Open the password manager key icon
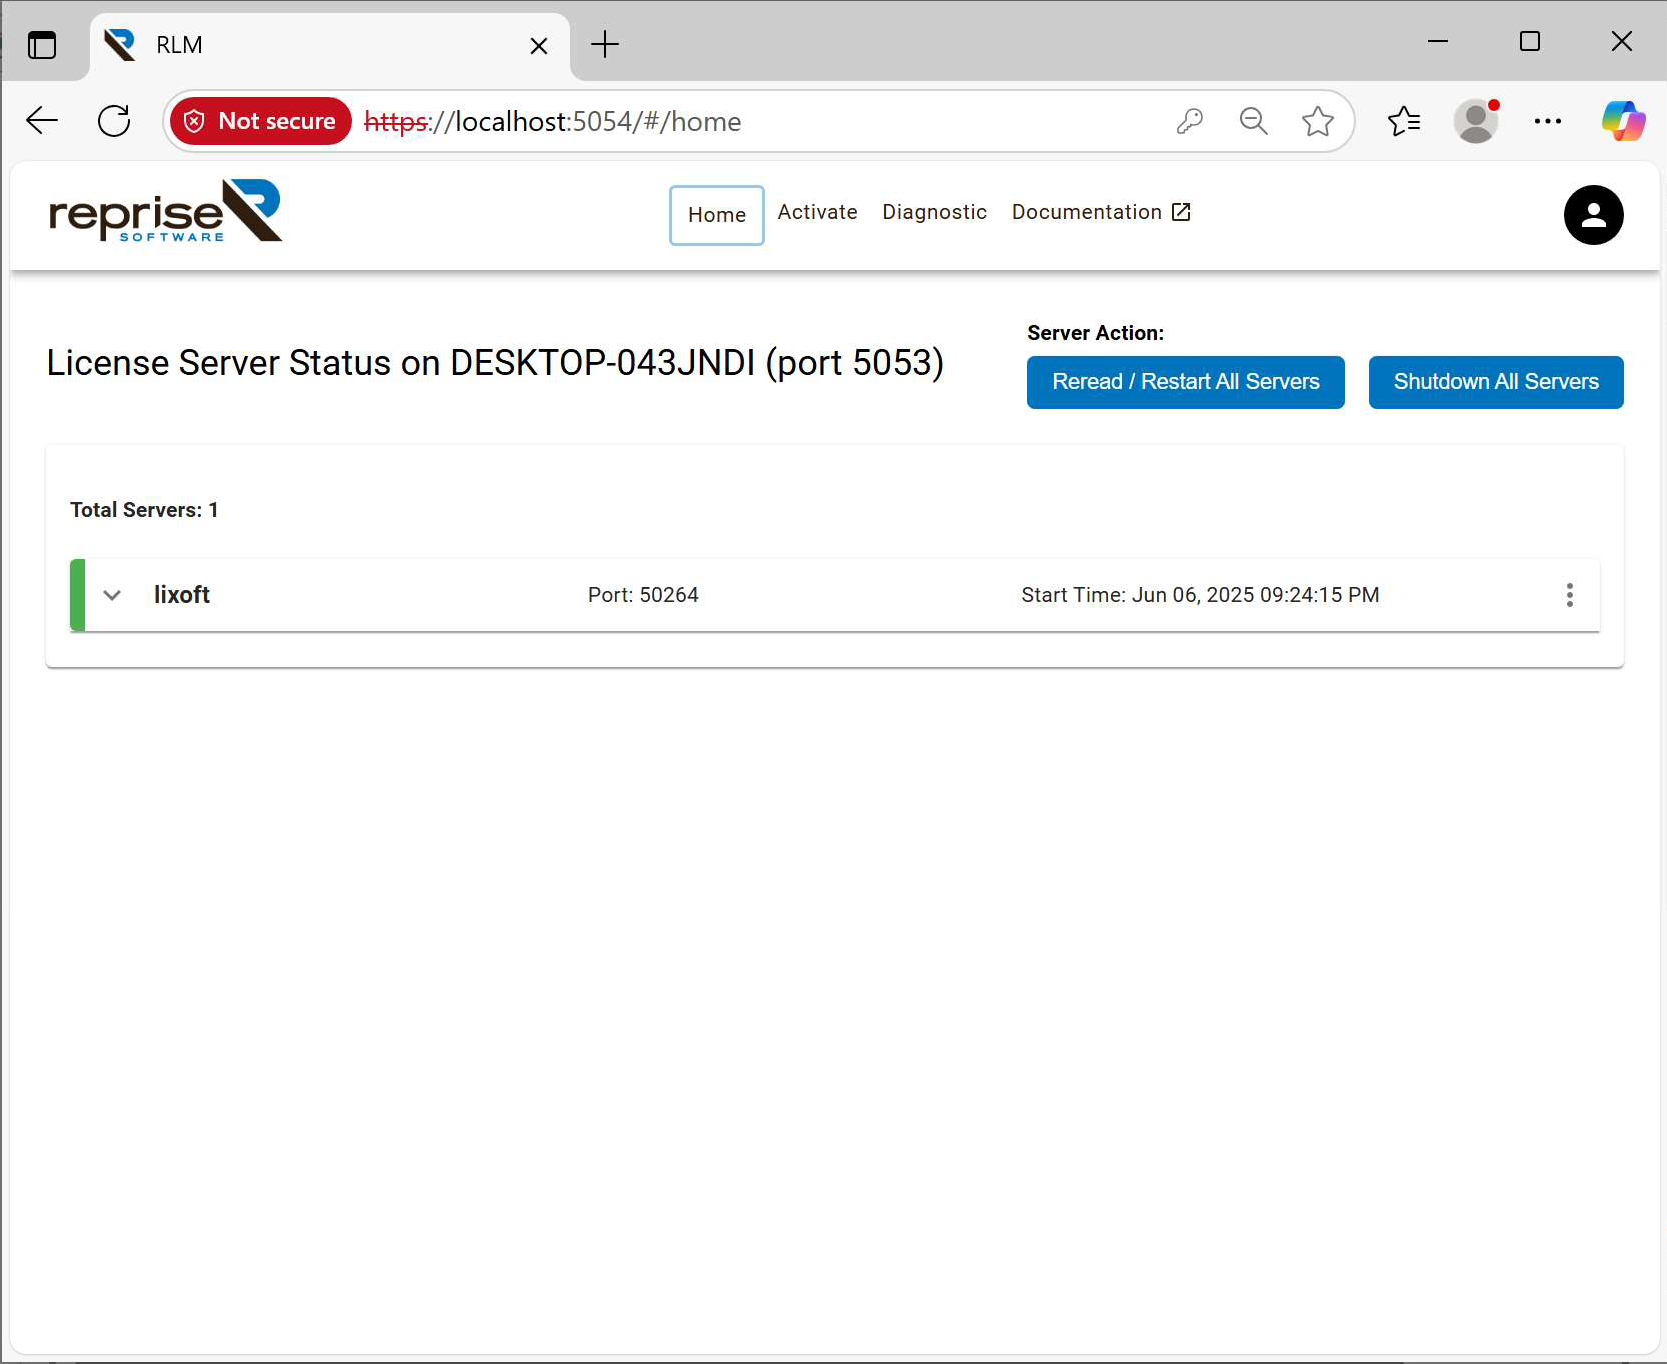1667x1364 pixels. tap(1189, 121)
